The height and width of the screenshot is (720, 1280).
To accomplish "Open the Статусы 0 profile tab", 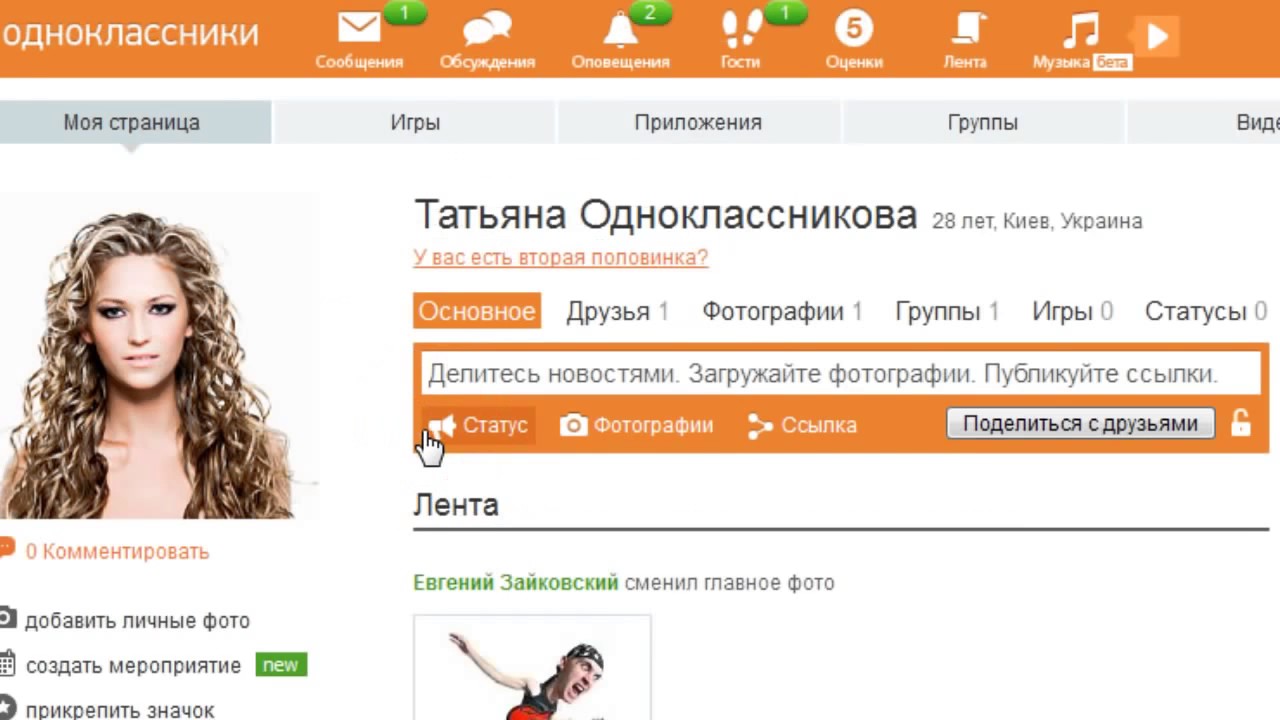I will pyautogui.click(x=1205, y=311).
